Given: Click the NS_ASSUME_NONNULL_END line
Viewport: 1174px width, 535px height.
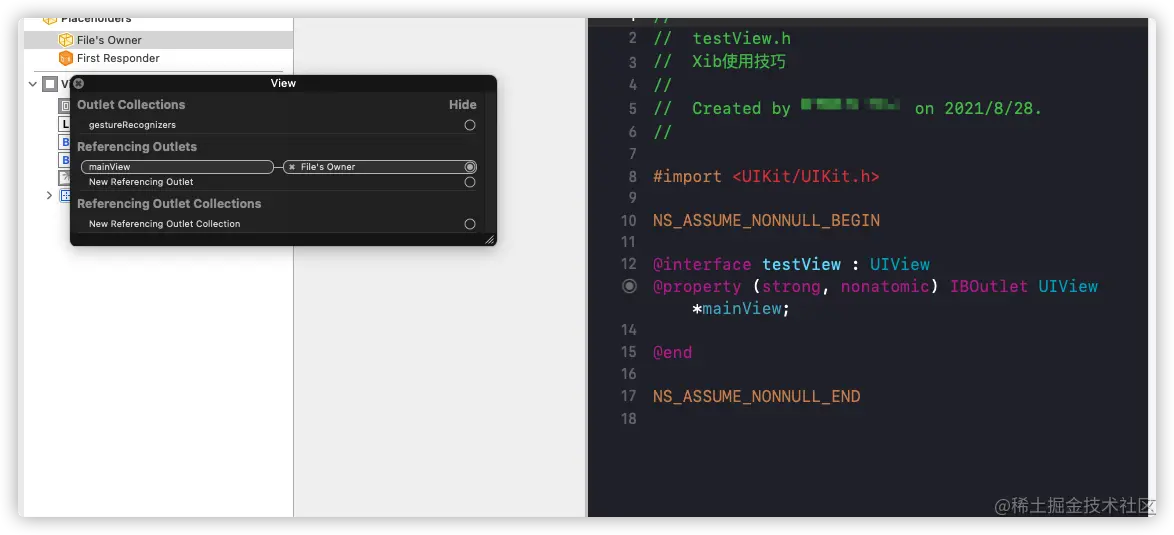Looking at the screenshot, I should 756,397.
